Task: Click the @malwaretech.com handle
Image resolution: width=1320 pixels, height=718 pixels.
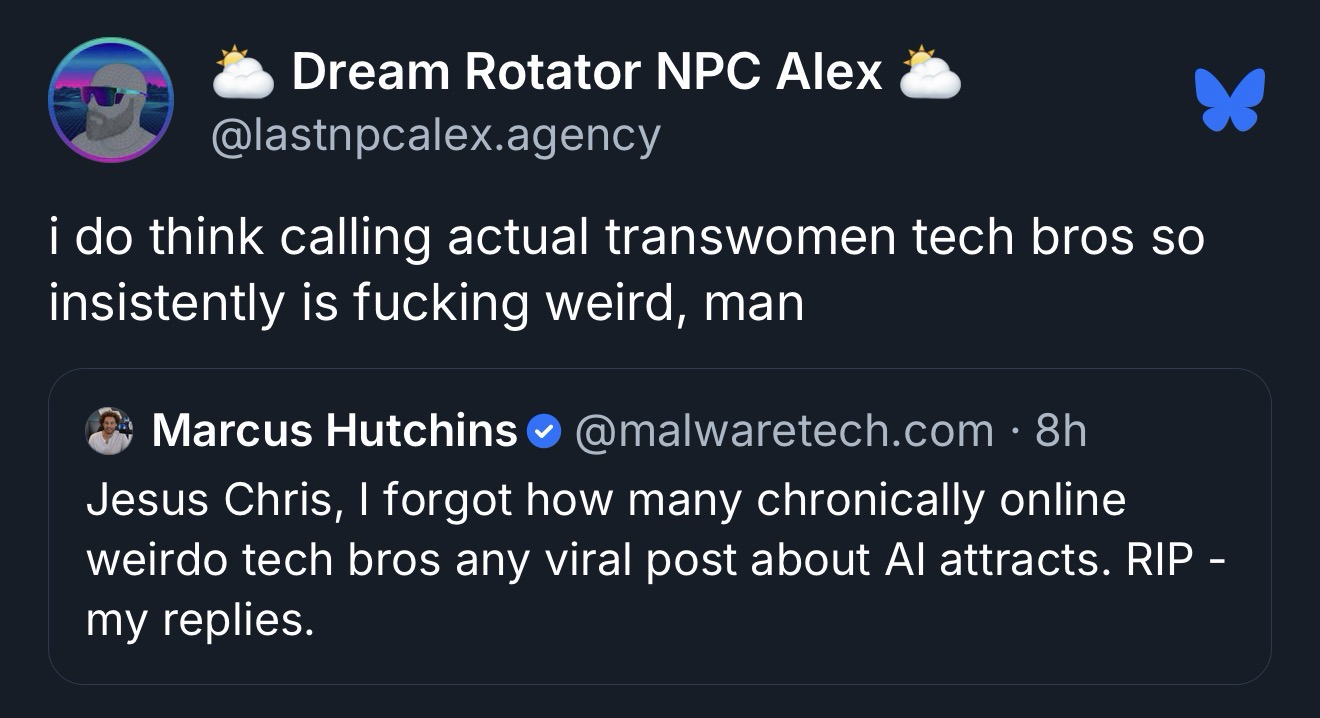Action: [783, 431]
